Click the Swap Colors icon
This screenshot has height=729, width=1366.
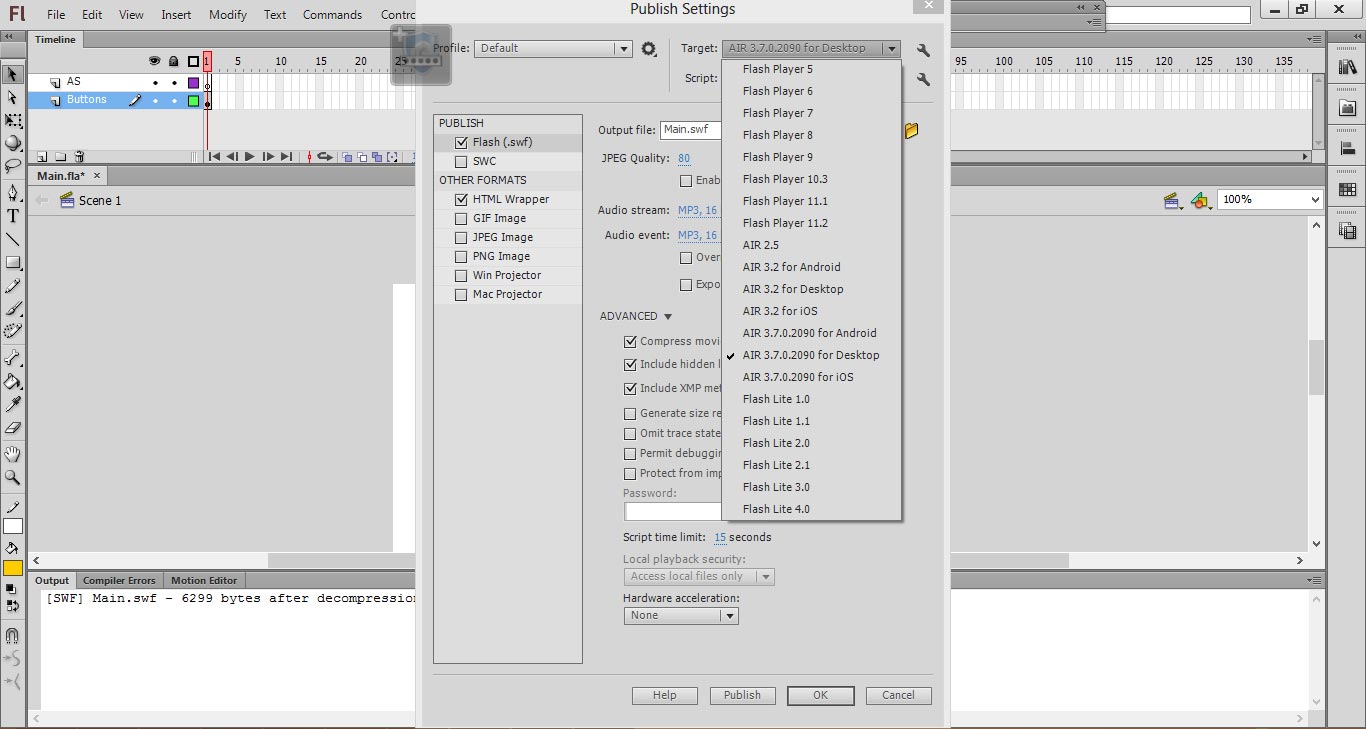point(13,606)
